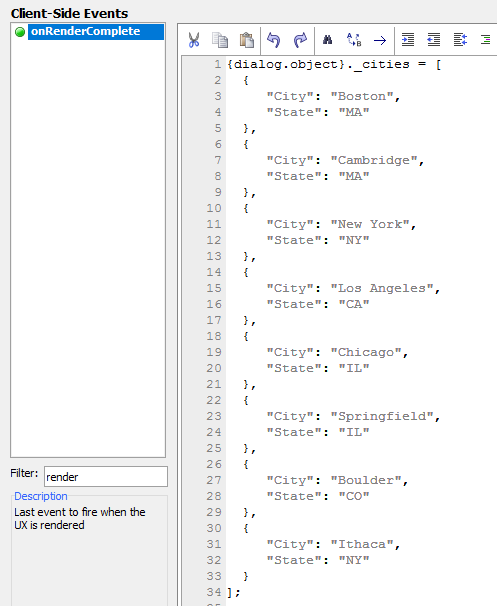Click line number 34 in the gutter
The height and width of the screenshot is (606, 497).
tap(214, 592)
